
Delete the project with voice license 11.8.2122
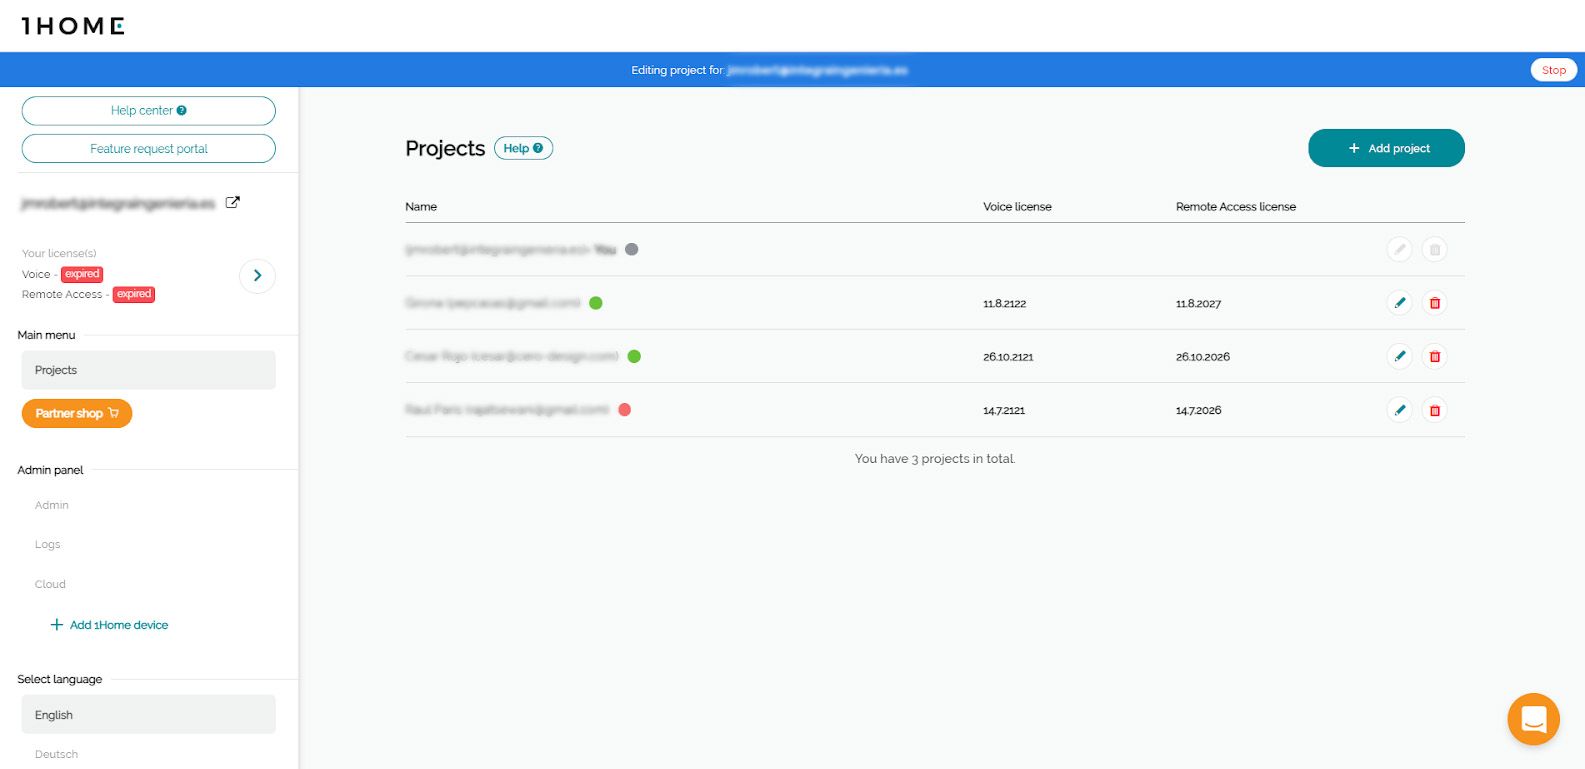coord(1434,303)
